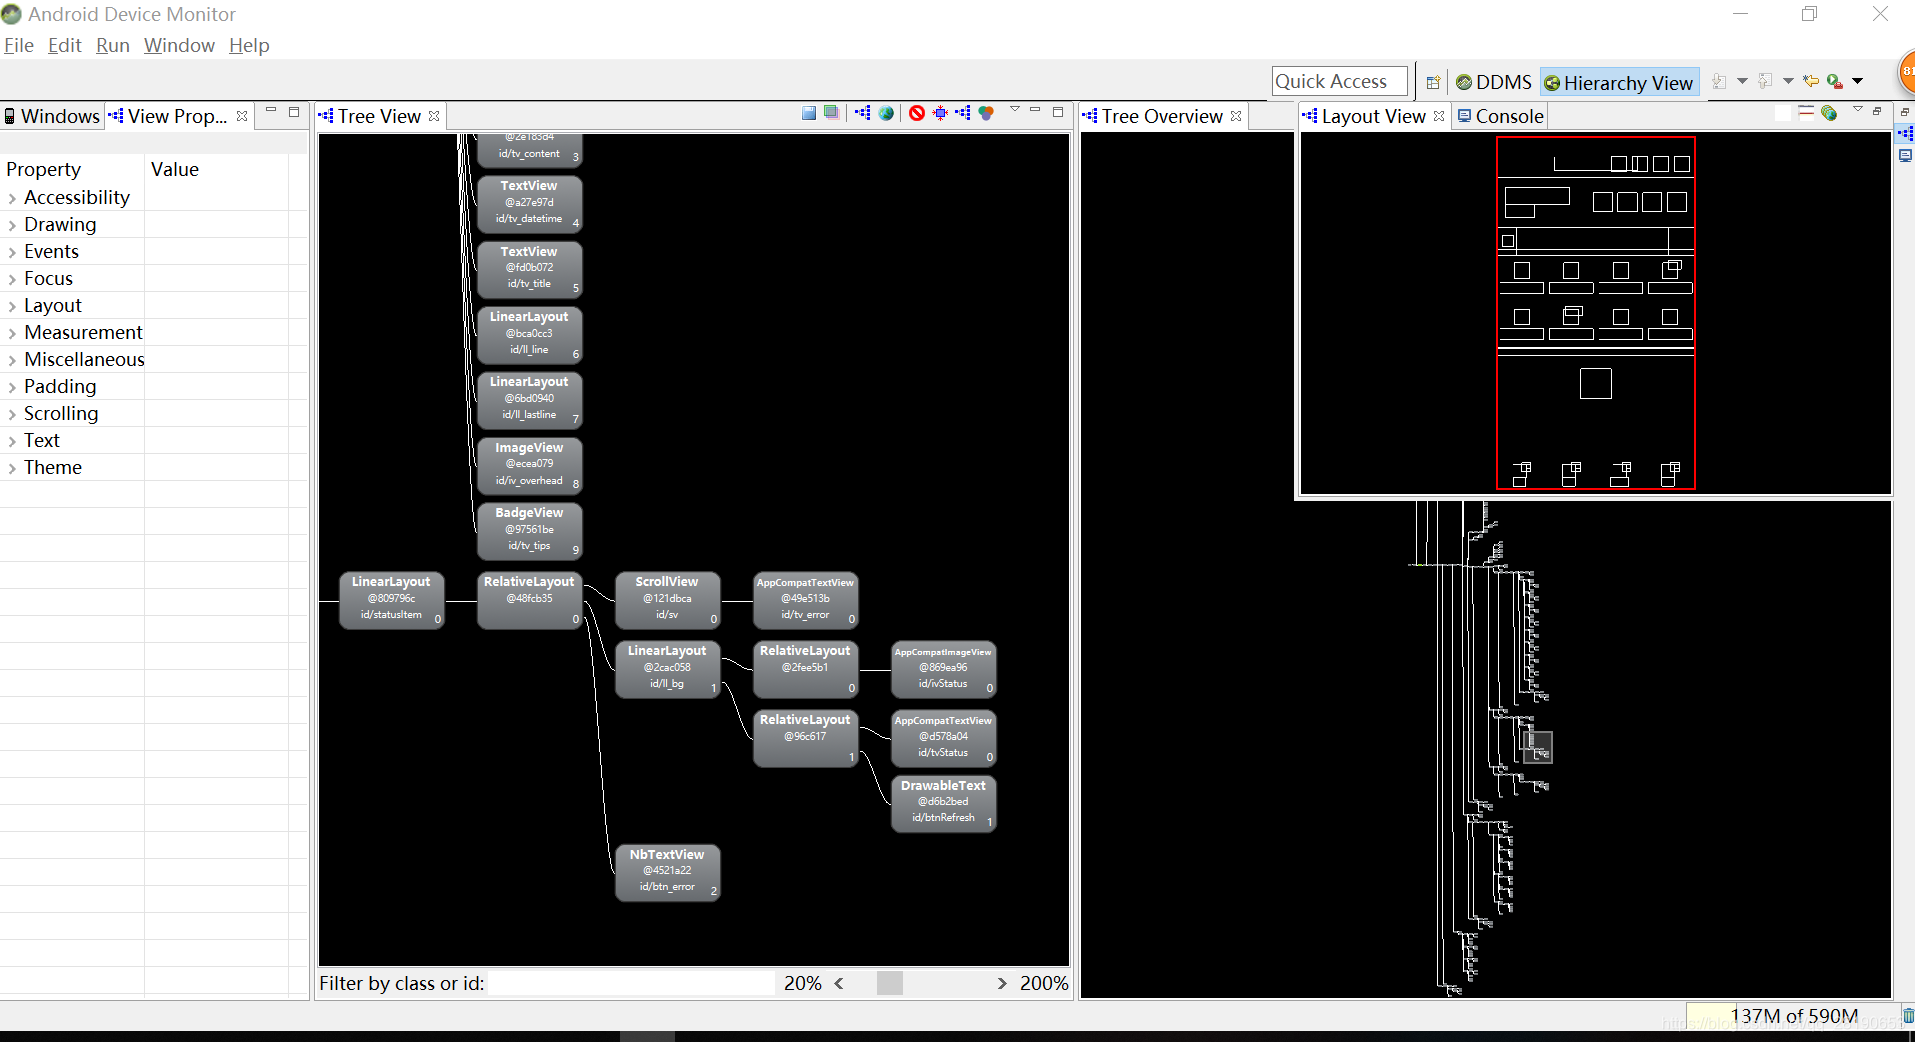Open the File menu
The width and height of the screenshot is (1915, 1042).
tap(19, 45)
